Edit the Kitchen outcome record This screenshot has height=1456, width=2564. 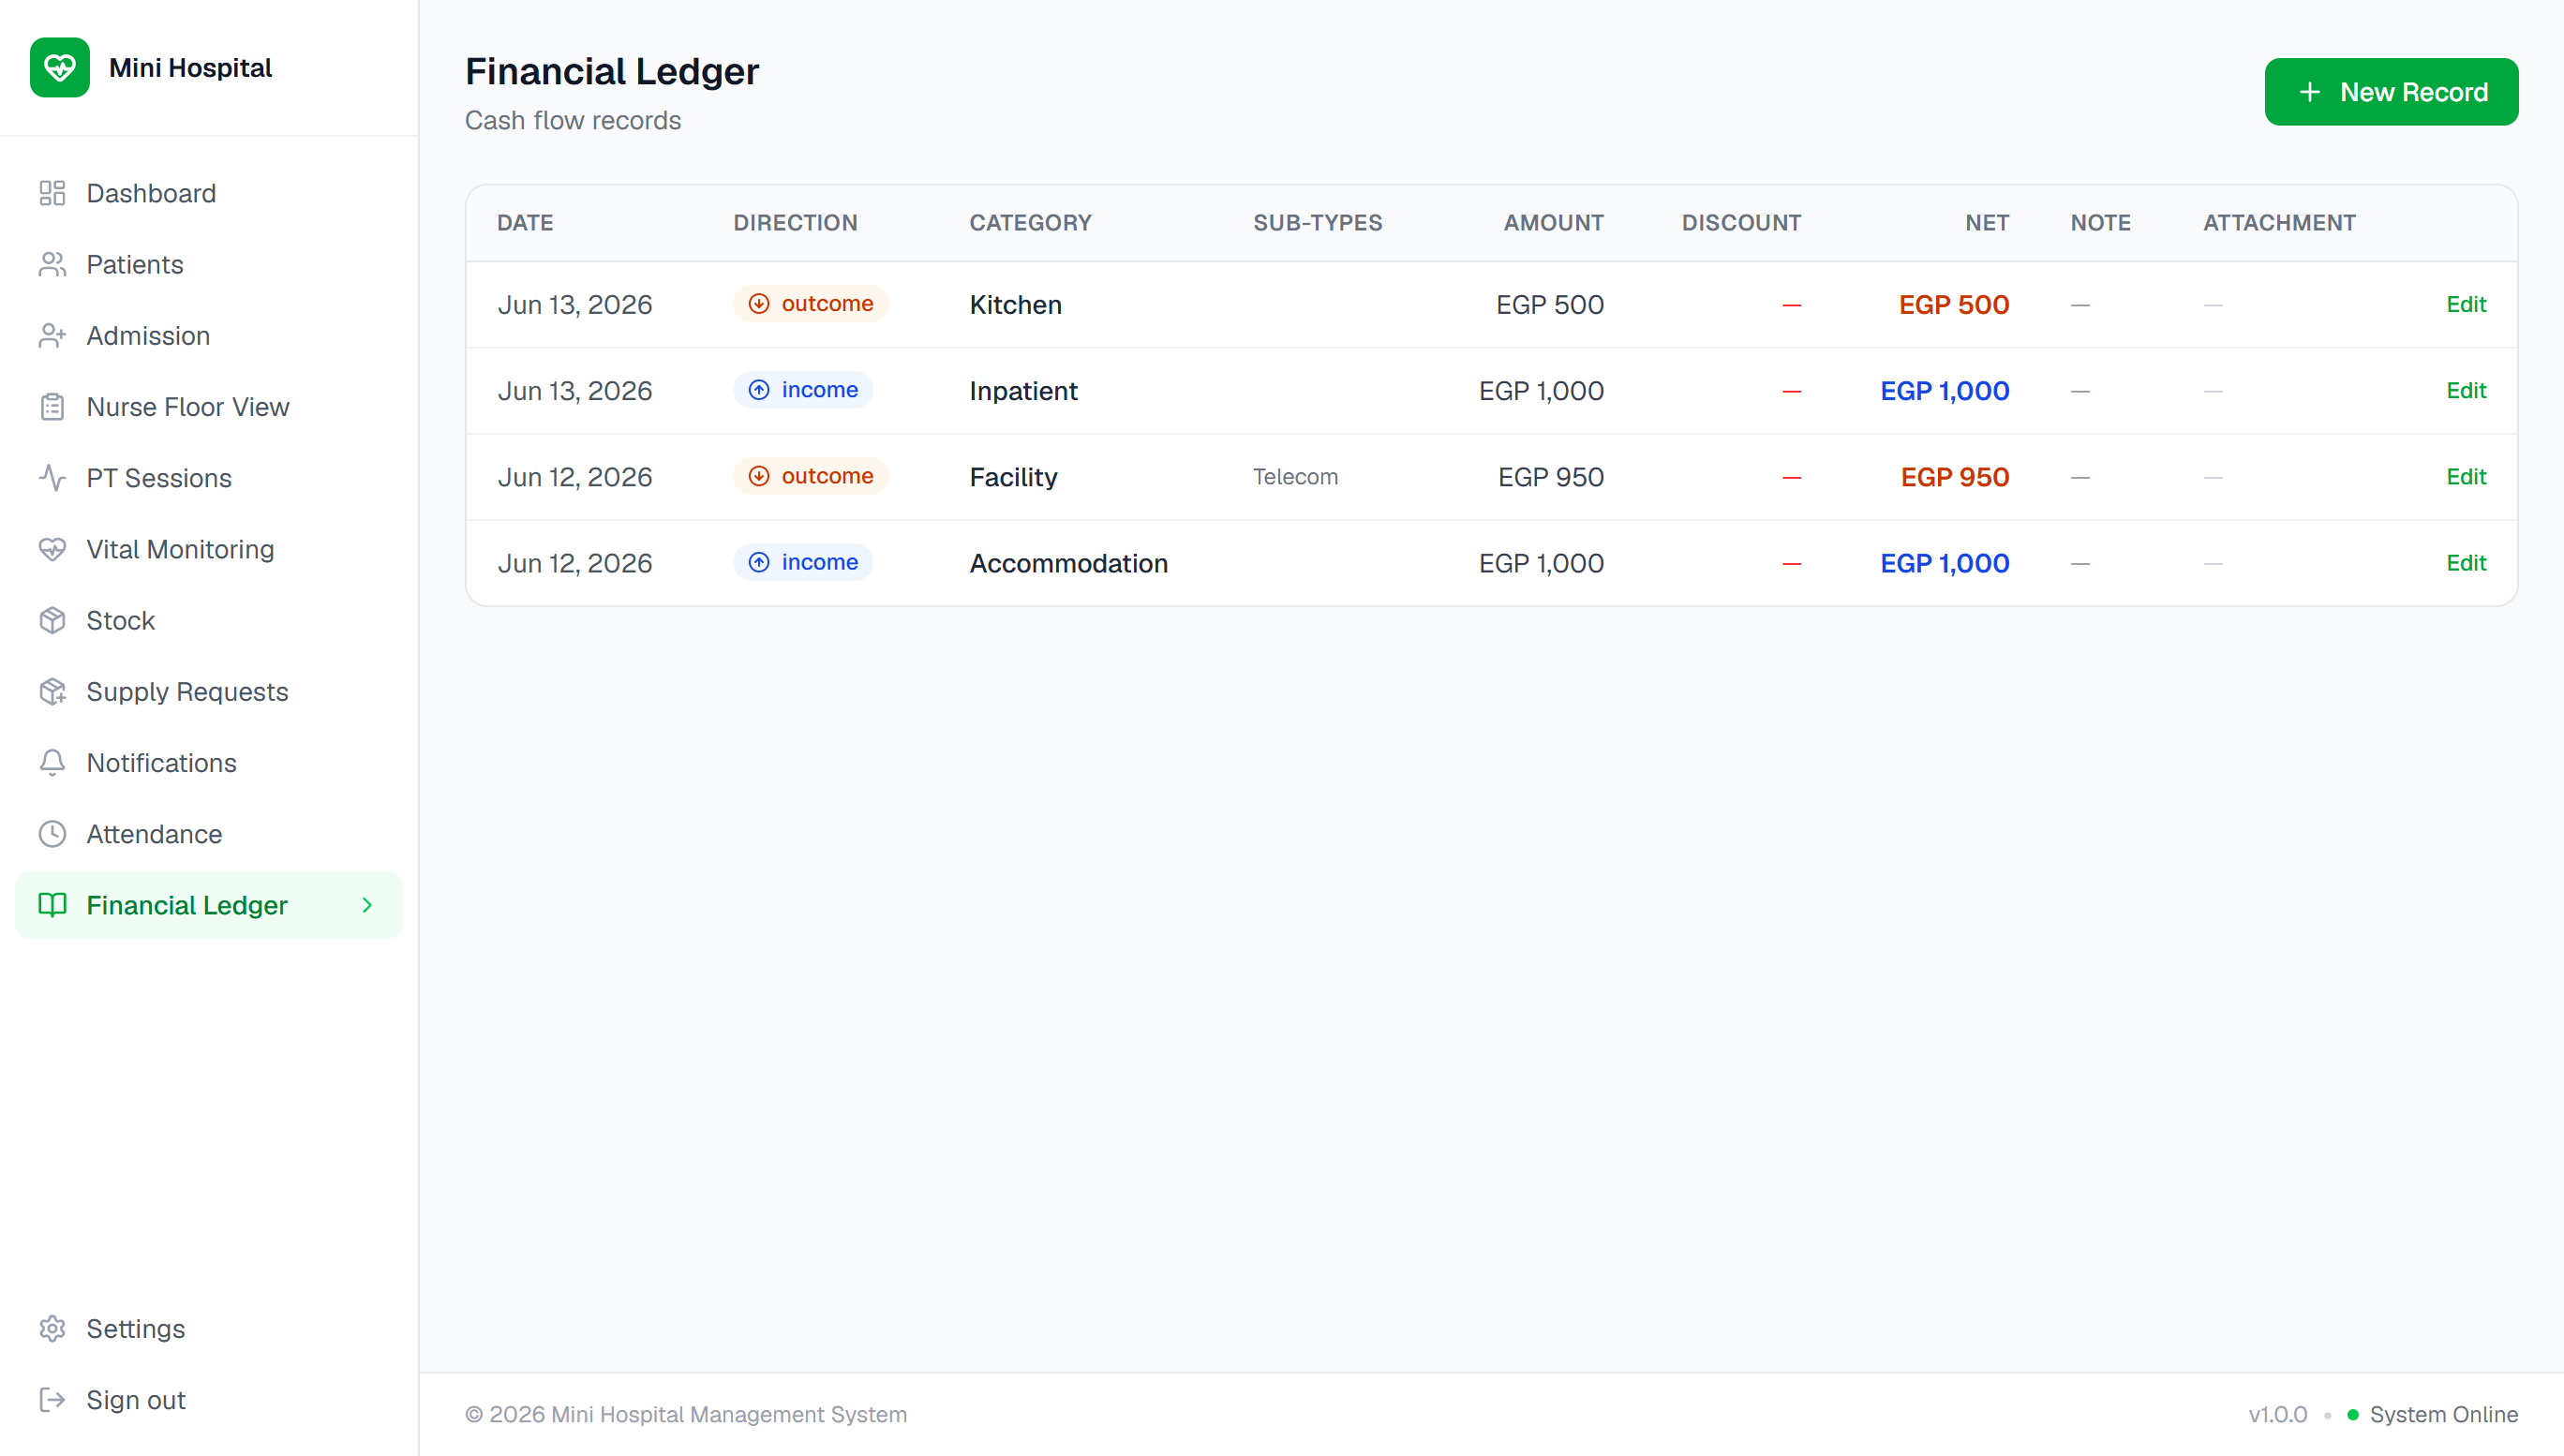[x=2466, y=304]
